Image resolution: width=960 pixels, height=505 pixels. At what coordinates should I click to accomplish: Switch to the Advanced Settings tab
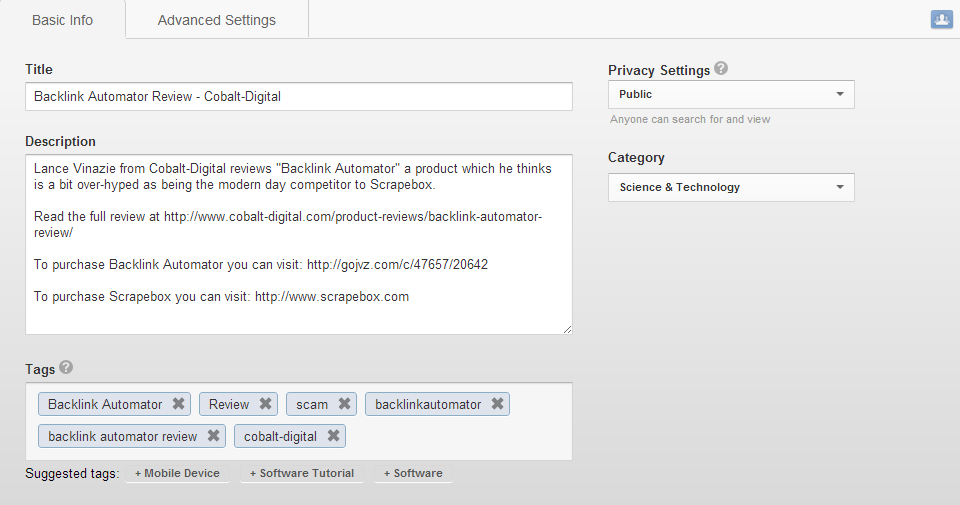[x=217, y=20]
